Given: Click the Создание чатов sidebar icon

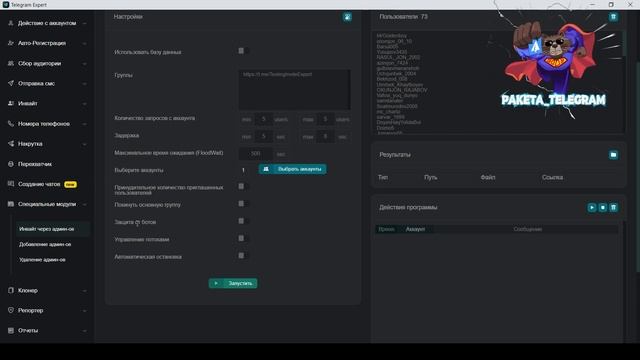Looking at the screenshot, I should [11, 184].
